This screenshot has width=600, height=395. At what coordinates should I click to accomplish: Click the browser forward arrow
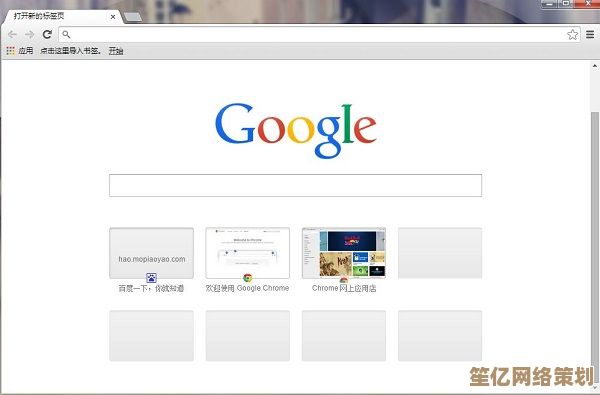coord(29,34)
